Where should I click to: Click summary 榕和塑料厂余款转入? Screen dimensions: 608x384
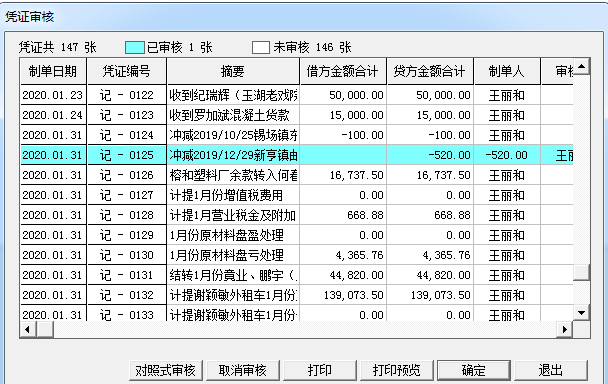click(233, 175)
